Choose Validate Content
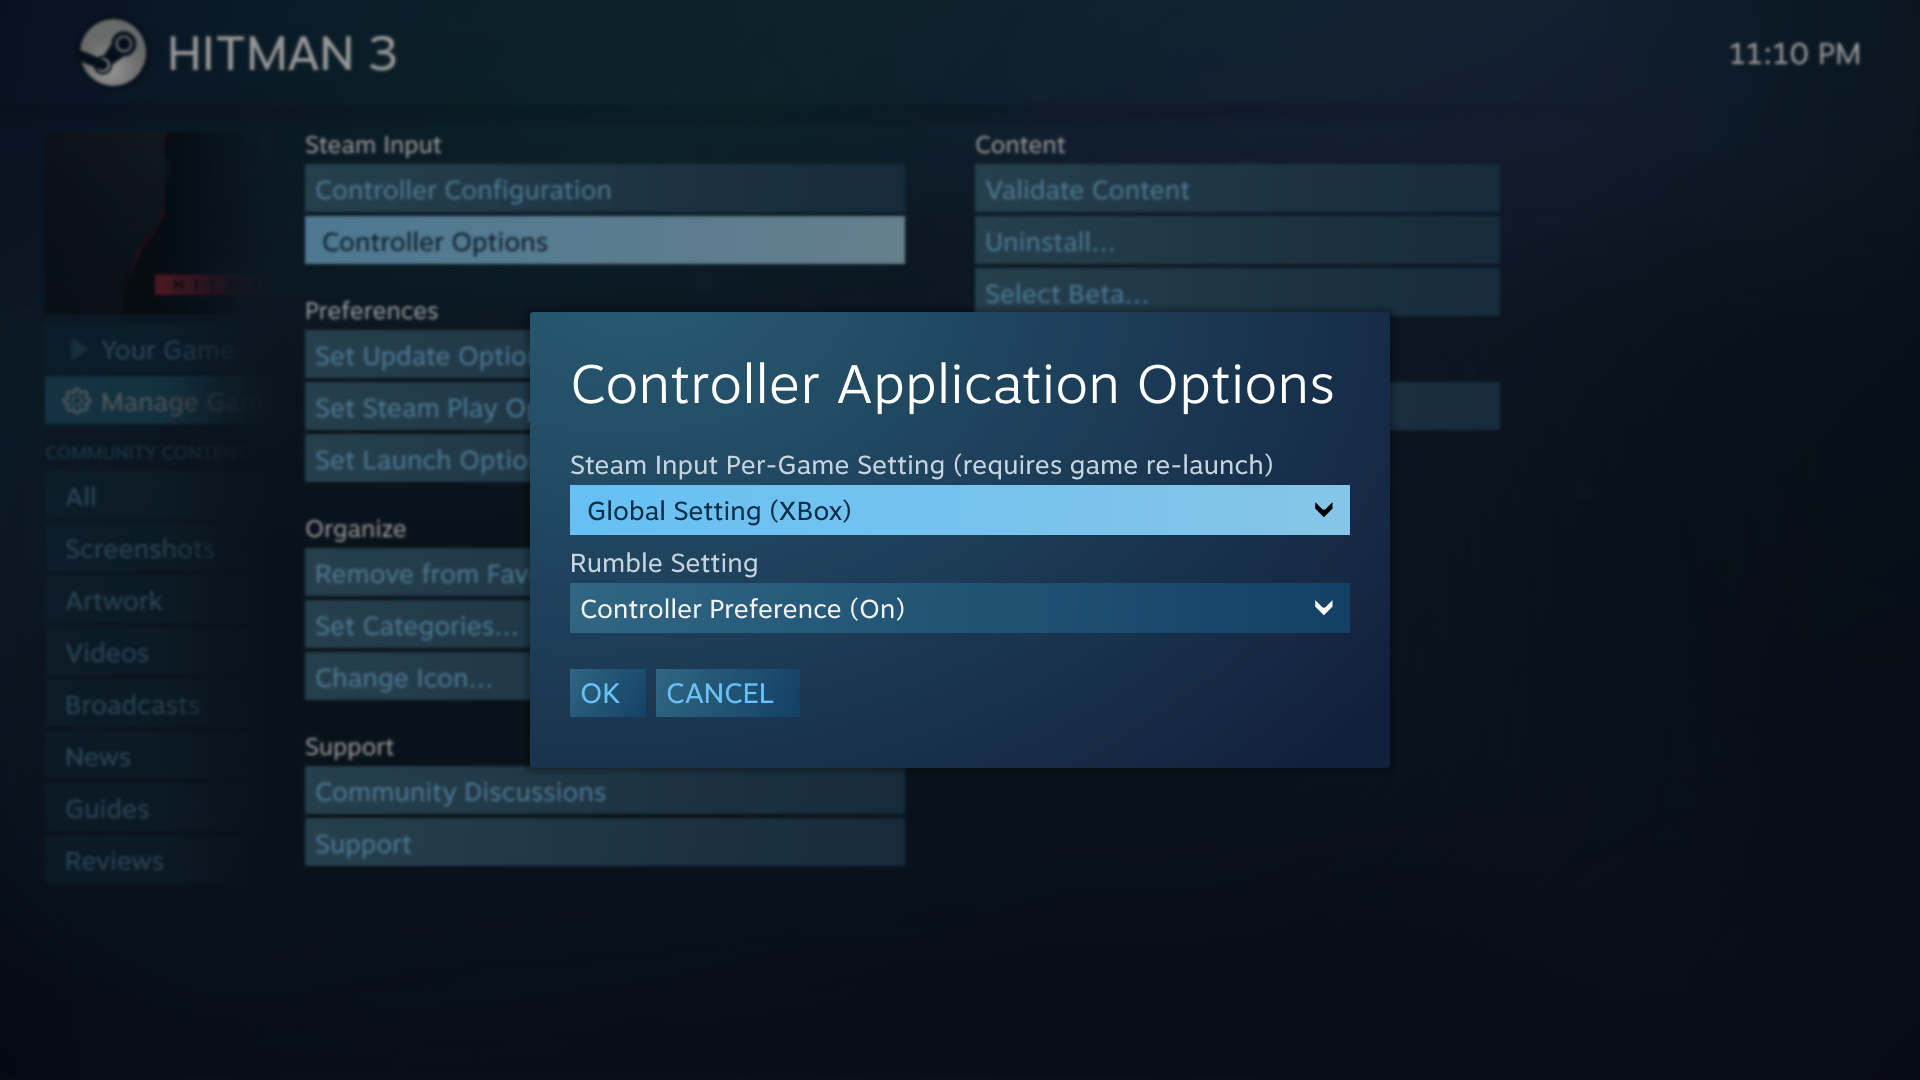Viewport: 1920px width, 1080px height. [1087, 189]
